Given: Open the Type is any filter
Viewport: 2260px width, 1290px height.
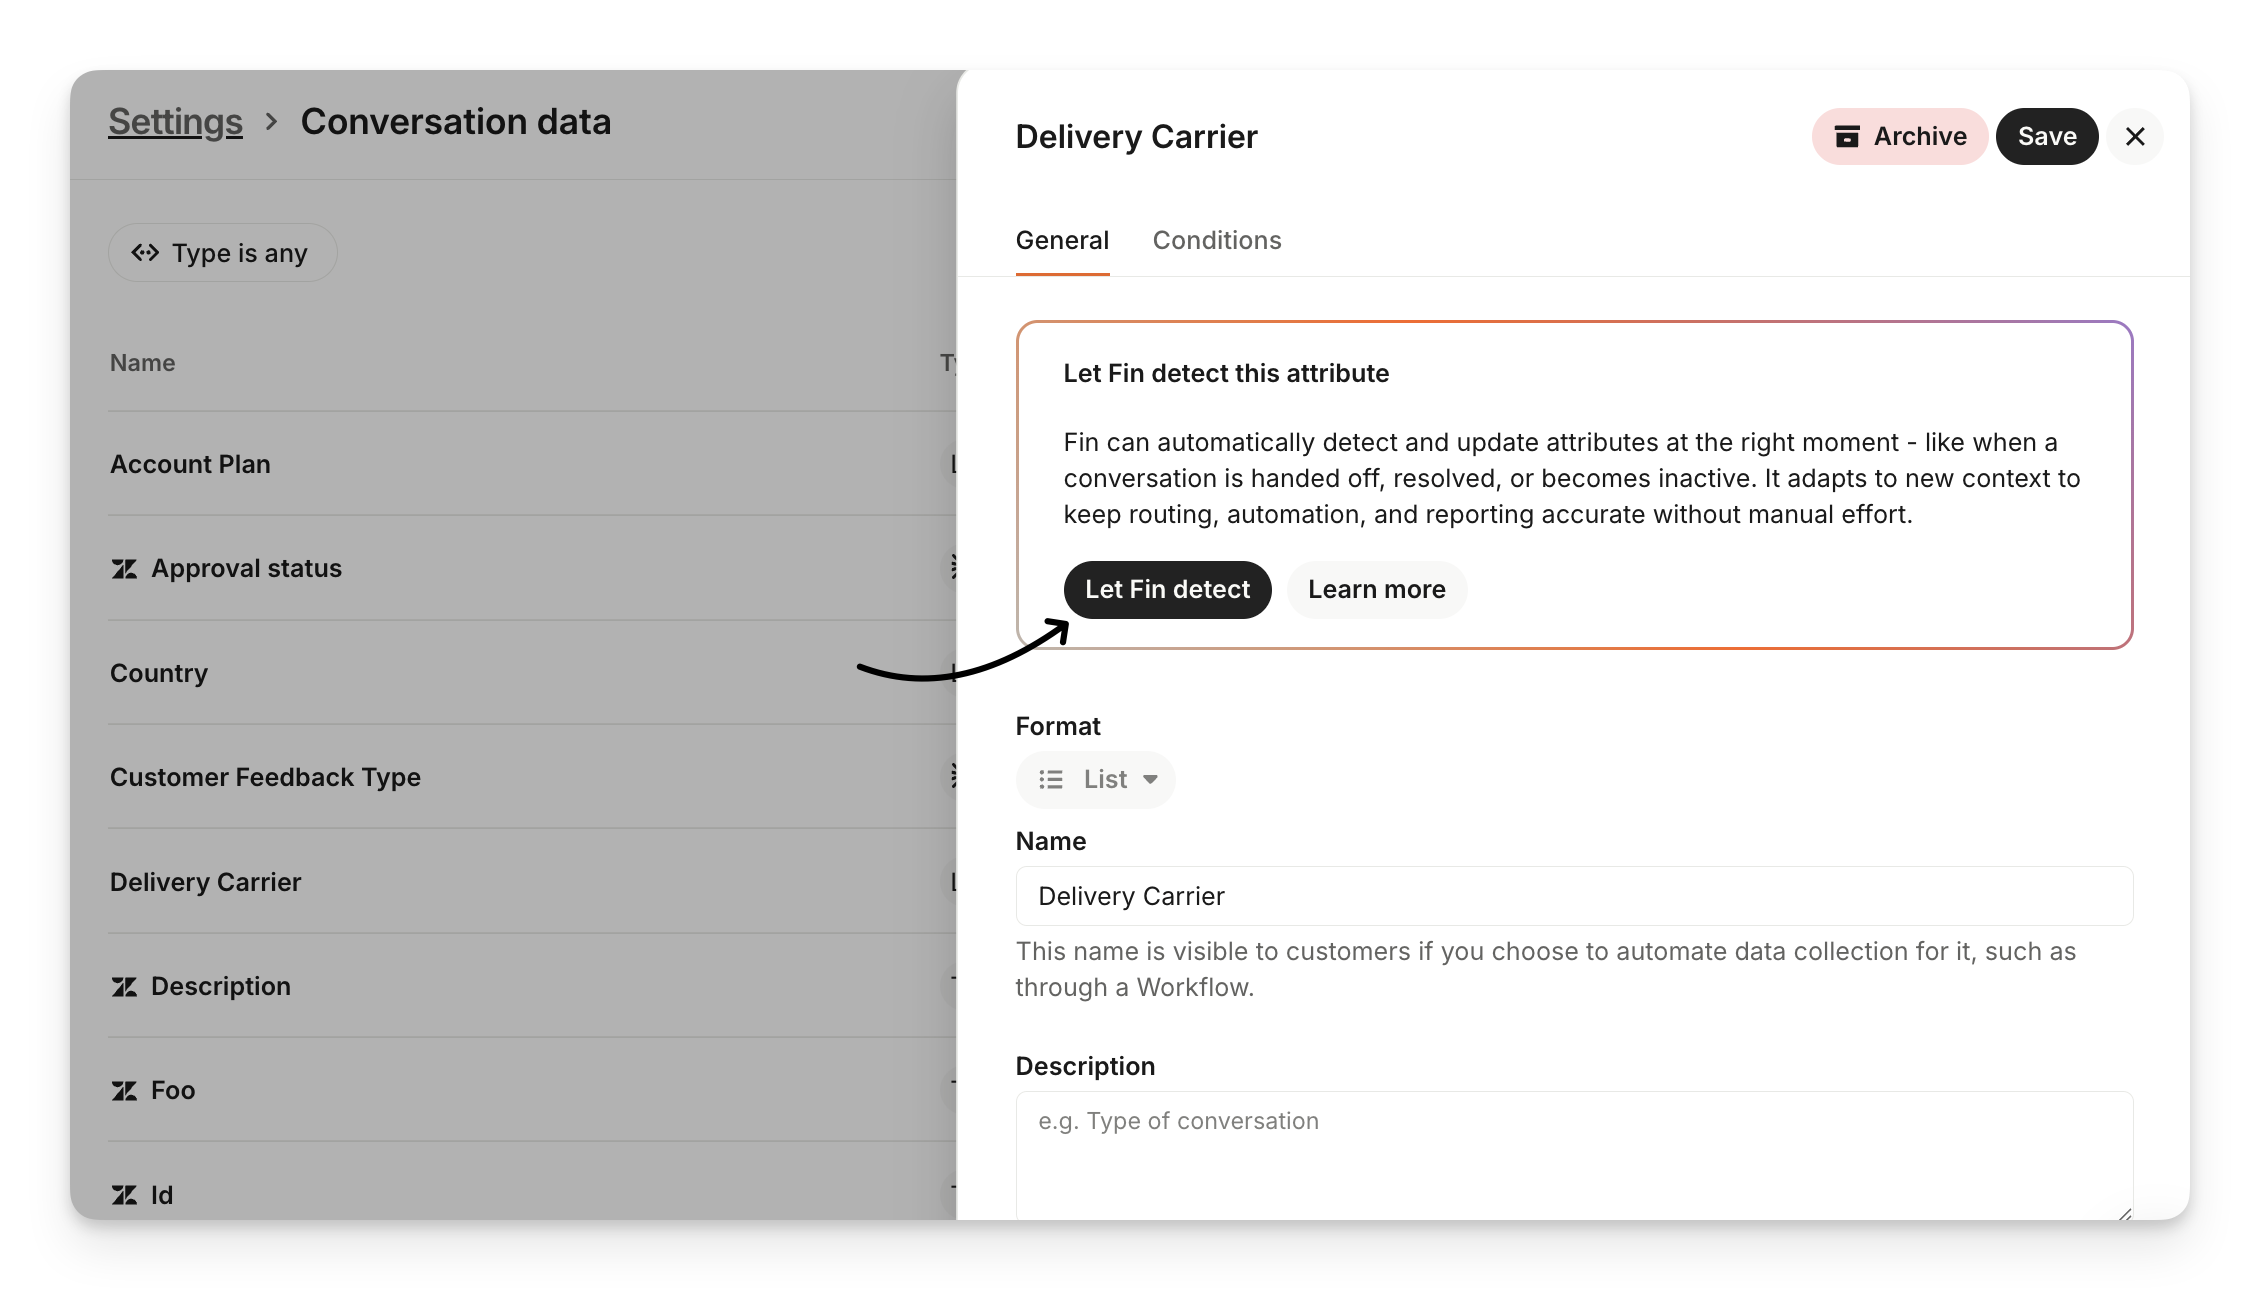Looking at the screenshot, I should 222,253.
